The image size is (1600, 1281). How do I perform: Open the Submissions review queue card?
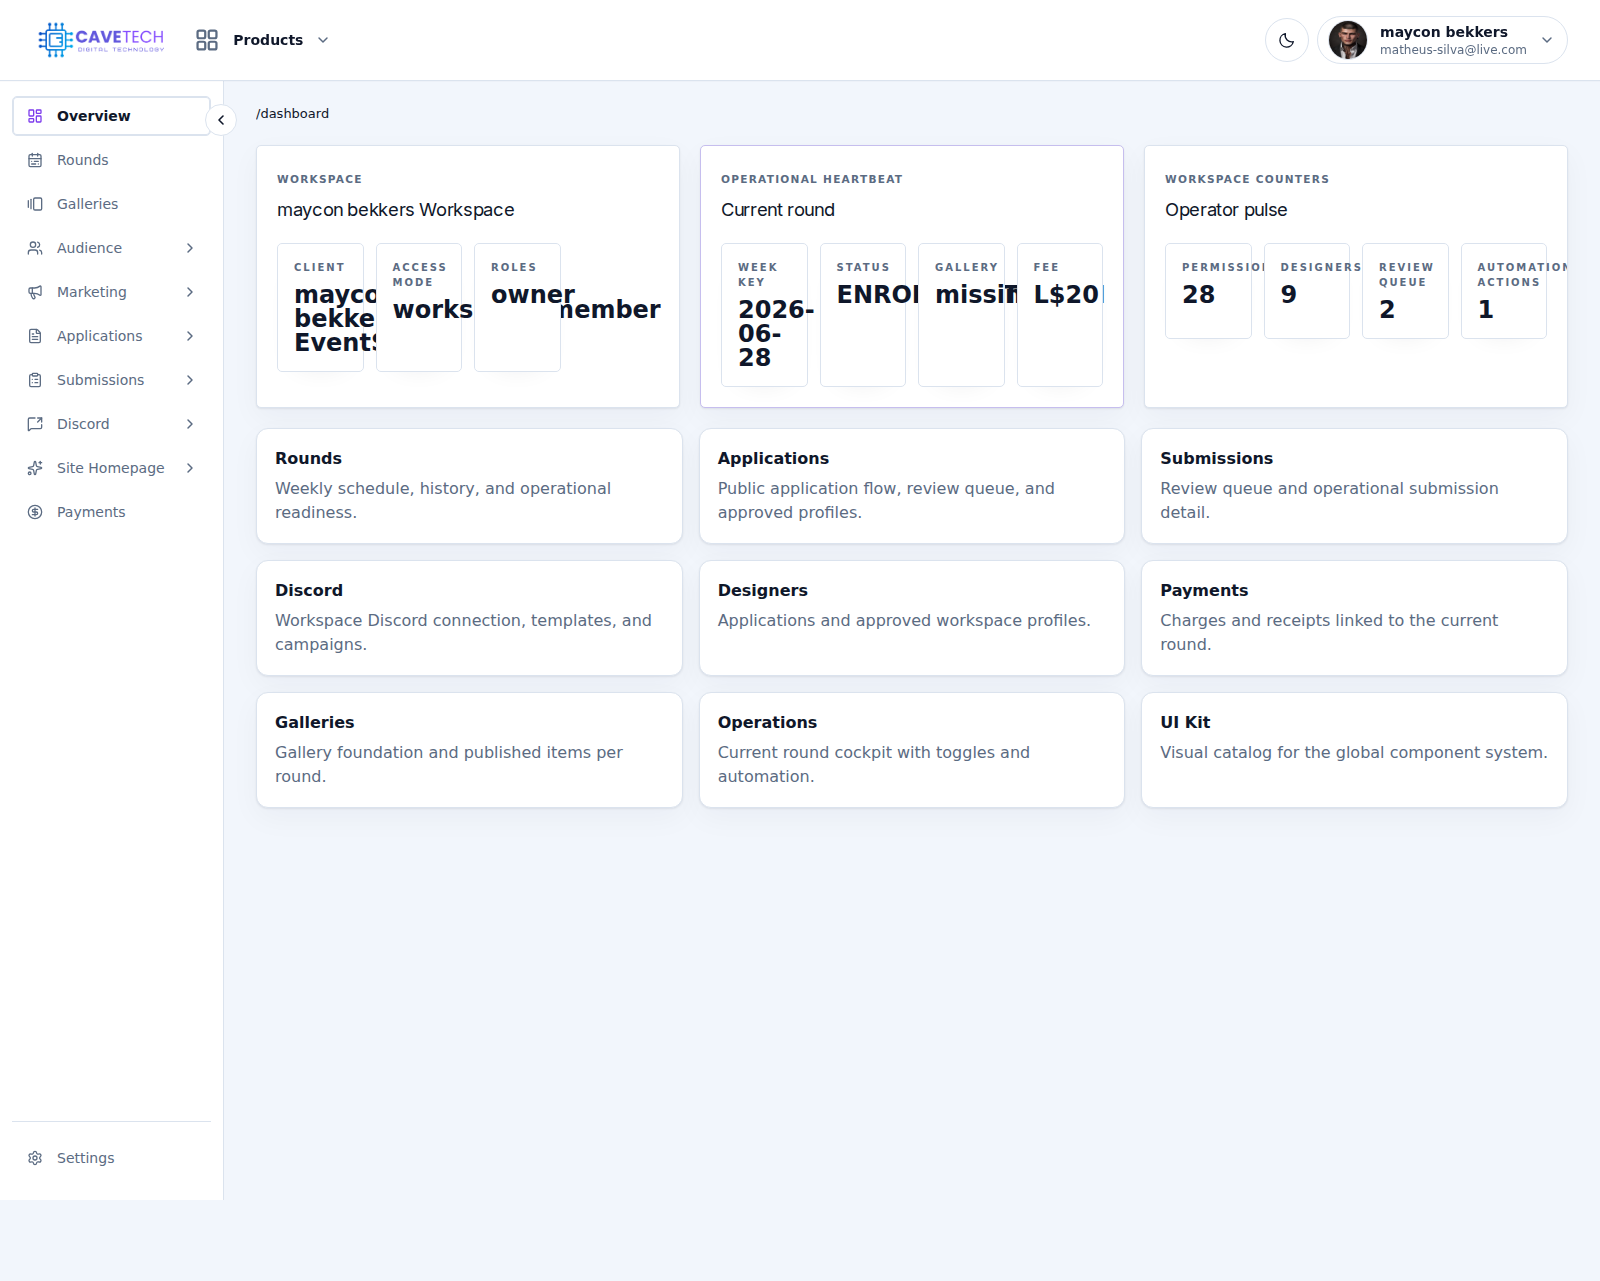tap(1354, 486)
